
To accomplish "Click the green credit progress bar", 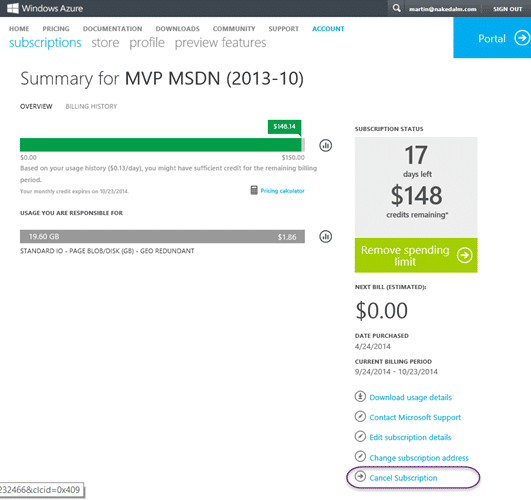I will [x=162, y=145].
